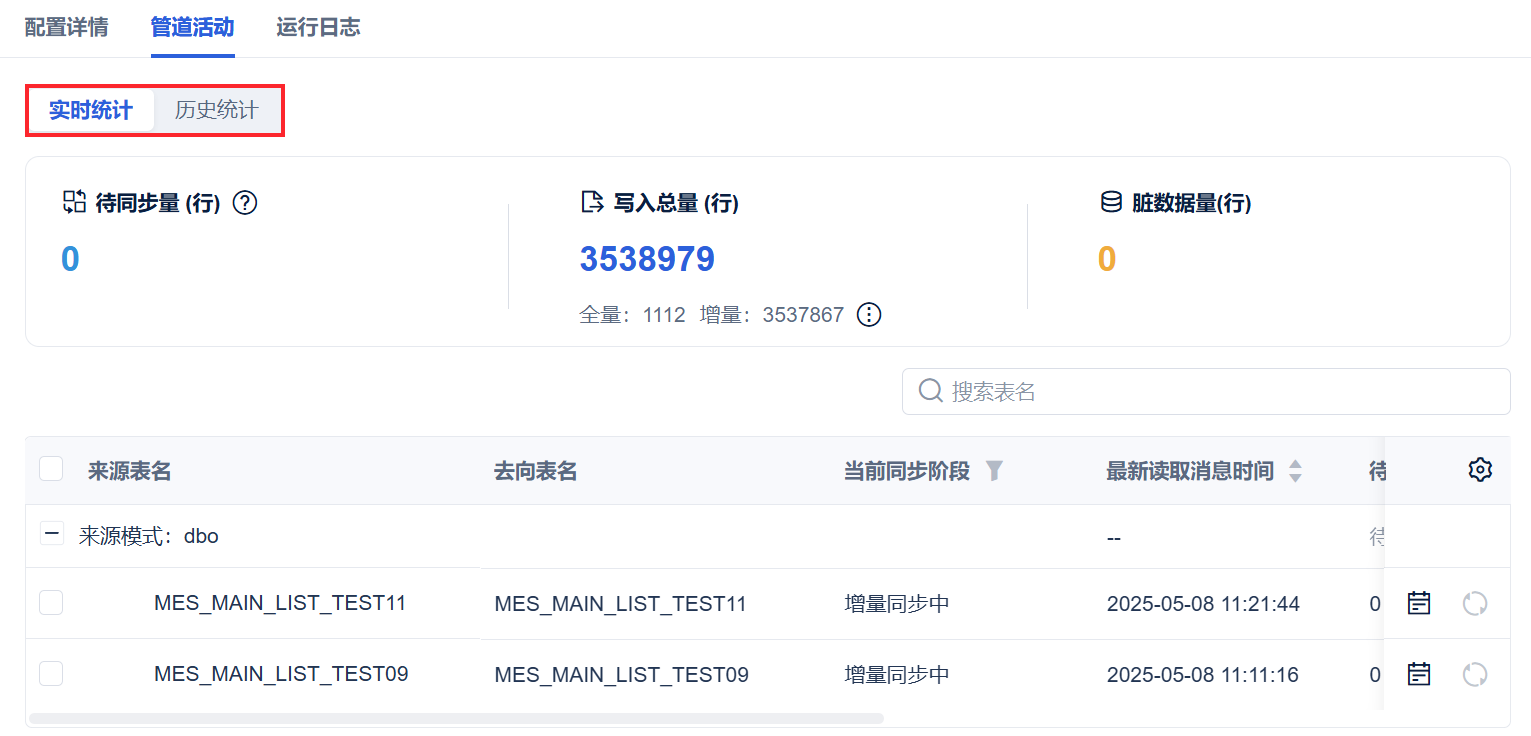
Task: Select the 管道活动 tab
Action: [192, 27]
